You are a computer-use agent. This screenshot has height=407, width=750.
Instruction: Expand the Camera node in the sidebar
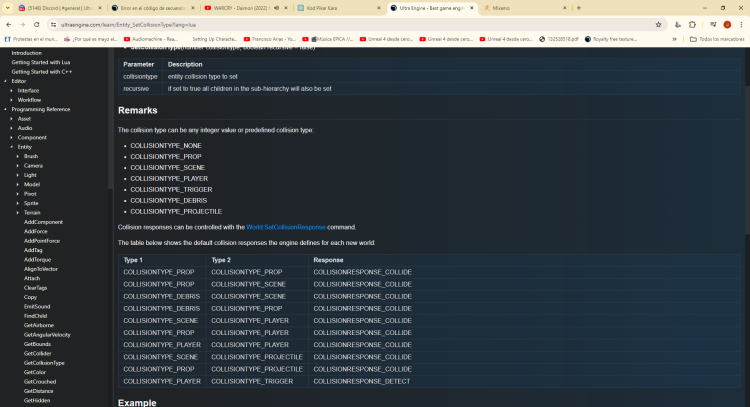[18, 165]
